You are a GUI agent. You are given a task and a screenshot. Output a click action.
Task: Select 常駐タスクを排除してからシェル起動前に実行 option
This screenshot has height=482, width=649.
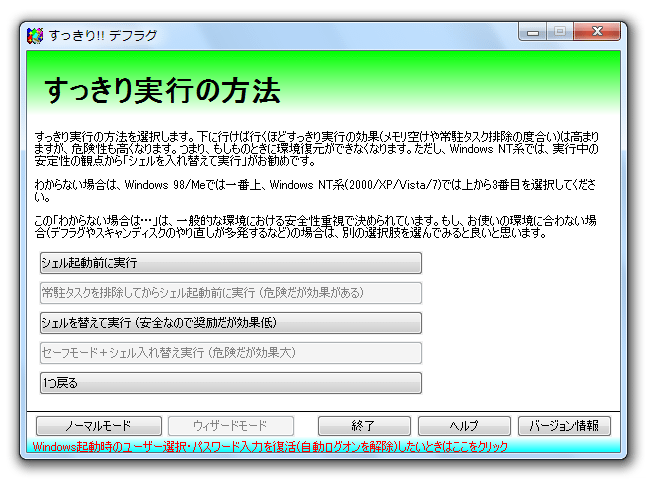pyautogui.click(x=231, y=293)
